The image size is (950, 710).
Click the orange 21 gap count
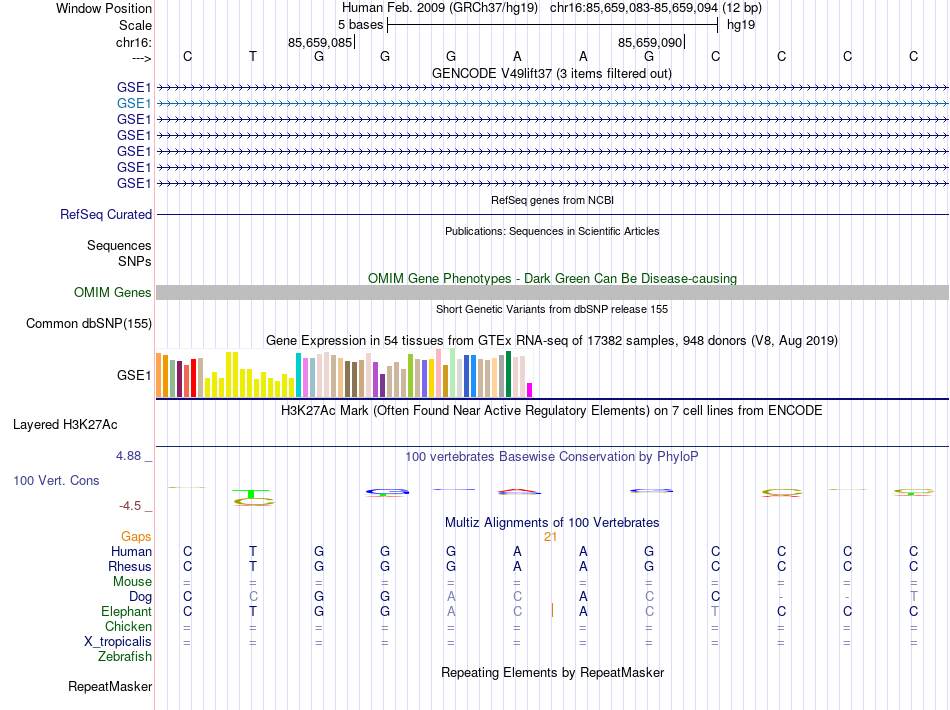click(x=550, y=537)
